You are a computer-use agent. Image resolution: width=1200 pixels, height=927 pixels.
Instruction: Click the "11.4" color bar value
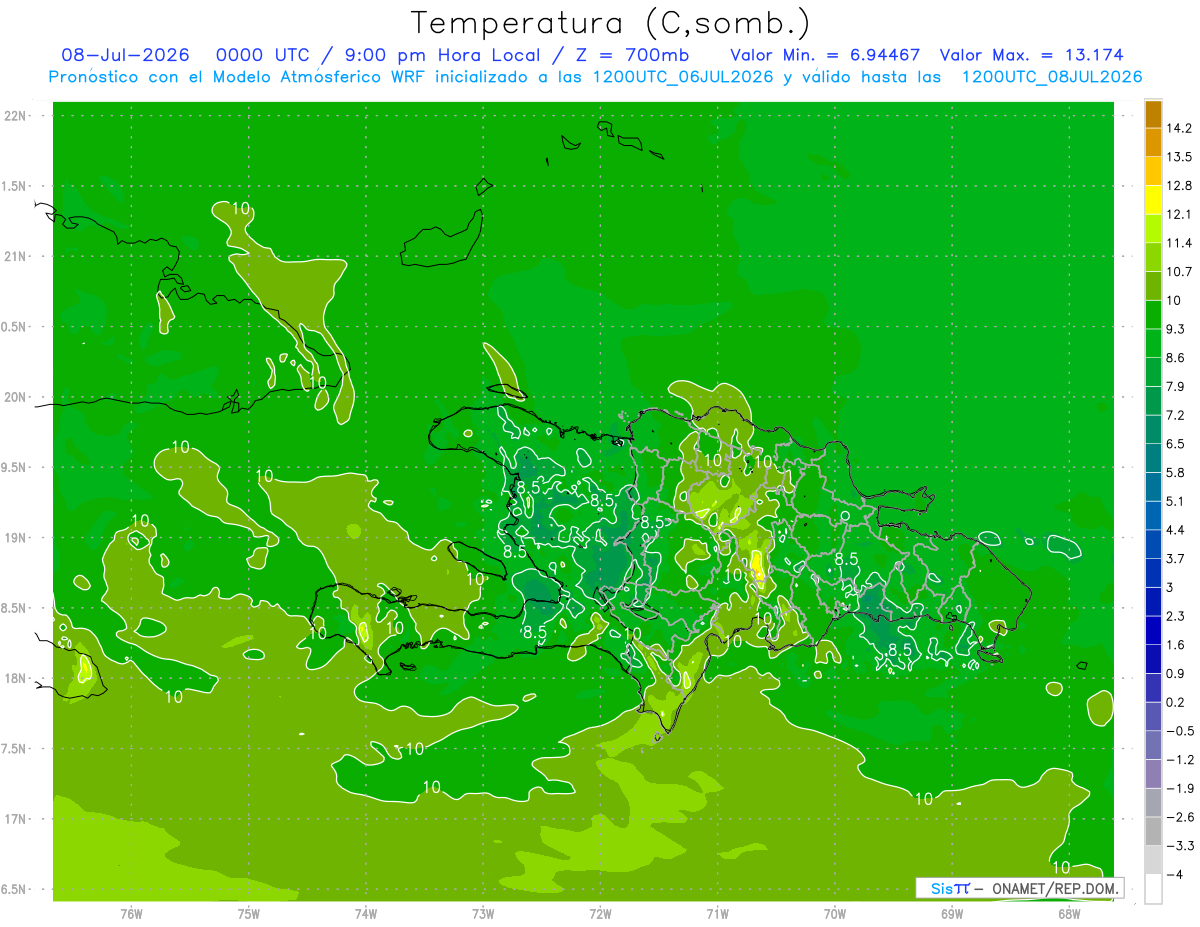pos(1180,243)
